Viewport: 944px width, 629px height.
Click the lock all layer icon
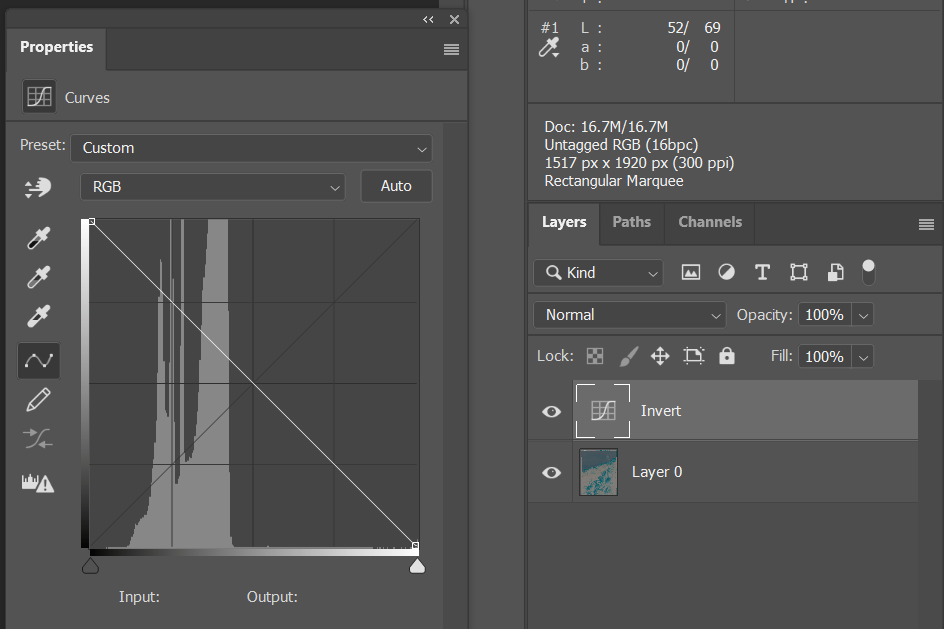(727, 356)
